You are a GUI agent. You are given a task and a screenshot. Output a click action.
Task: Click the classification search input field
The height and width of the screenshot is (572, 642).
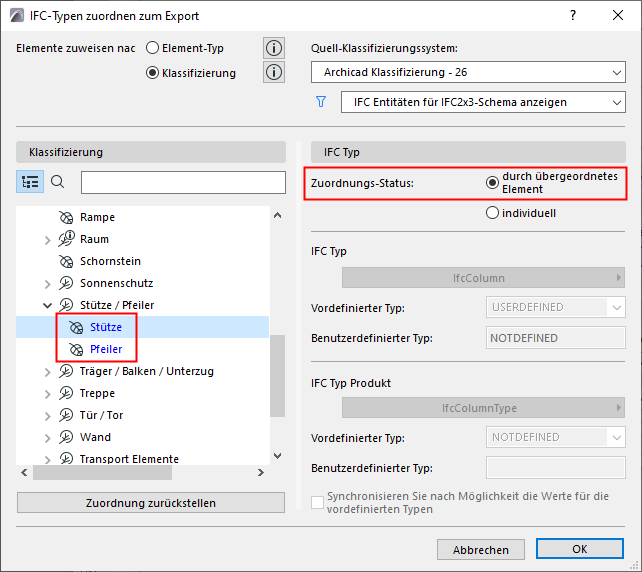[x=183, y=182]
